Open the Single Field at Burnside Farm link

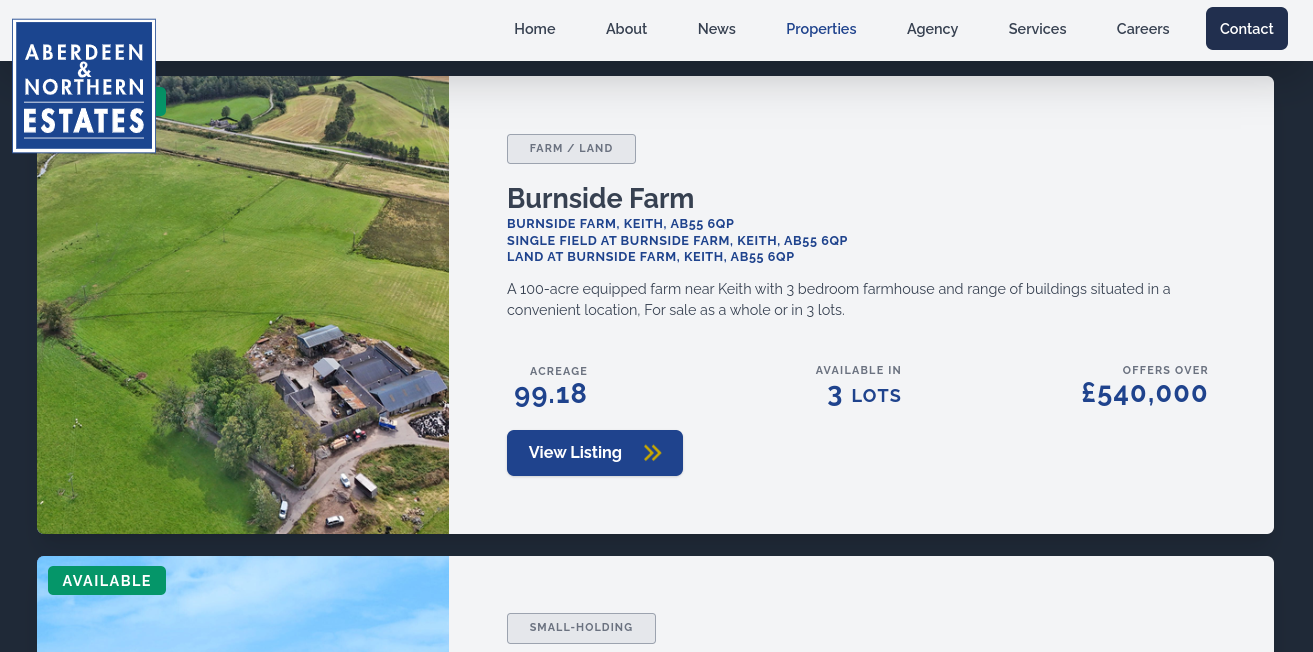pos(677,241)
